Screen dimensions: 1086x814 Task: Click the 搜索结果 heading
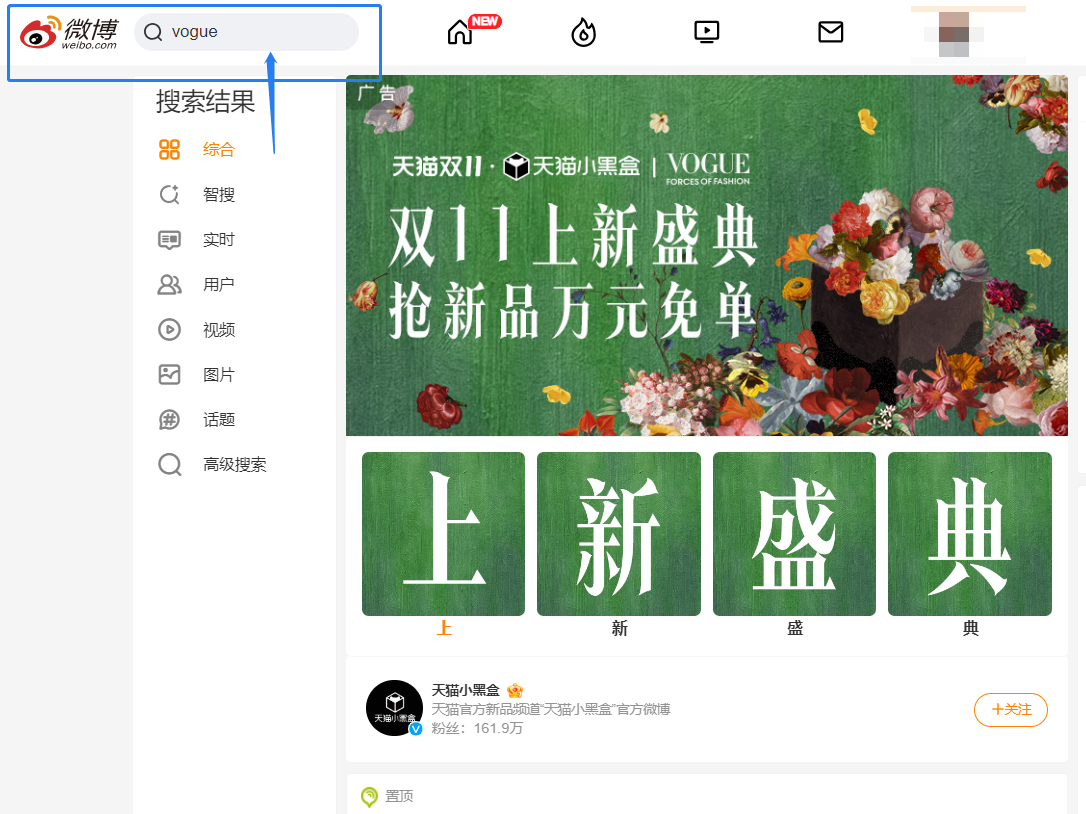tap(206, 102)
